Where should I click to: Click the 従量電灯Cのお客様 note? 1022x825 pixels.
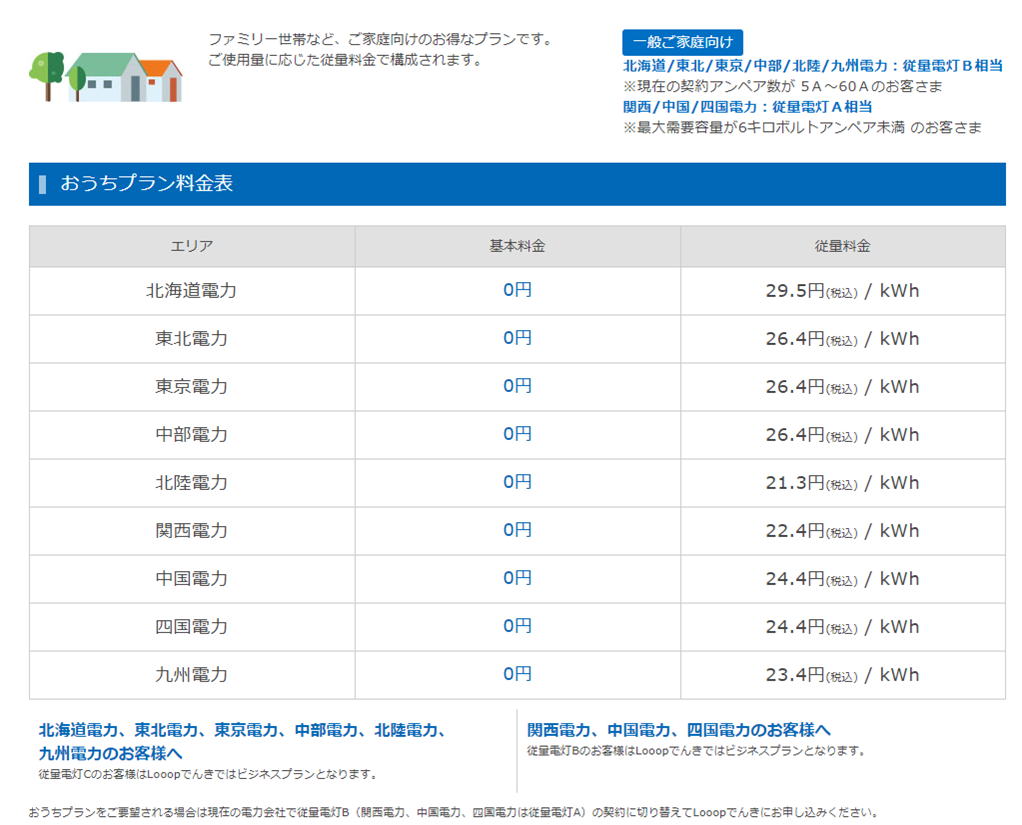coord(208,774)
